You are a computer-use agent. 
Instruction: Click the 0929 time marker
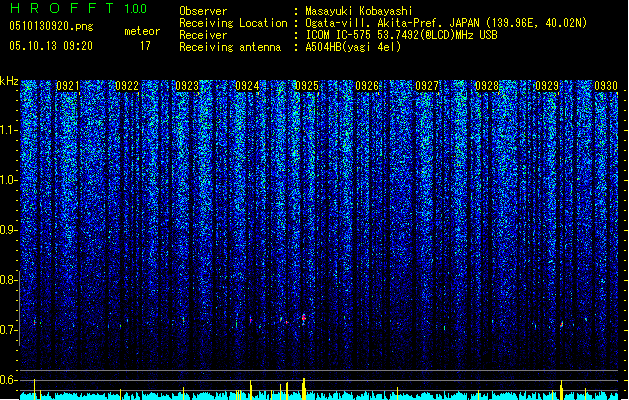pos(547,86)
